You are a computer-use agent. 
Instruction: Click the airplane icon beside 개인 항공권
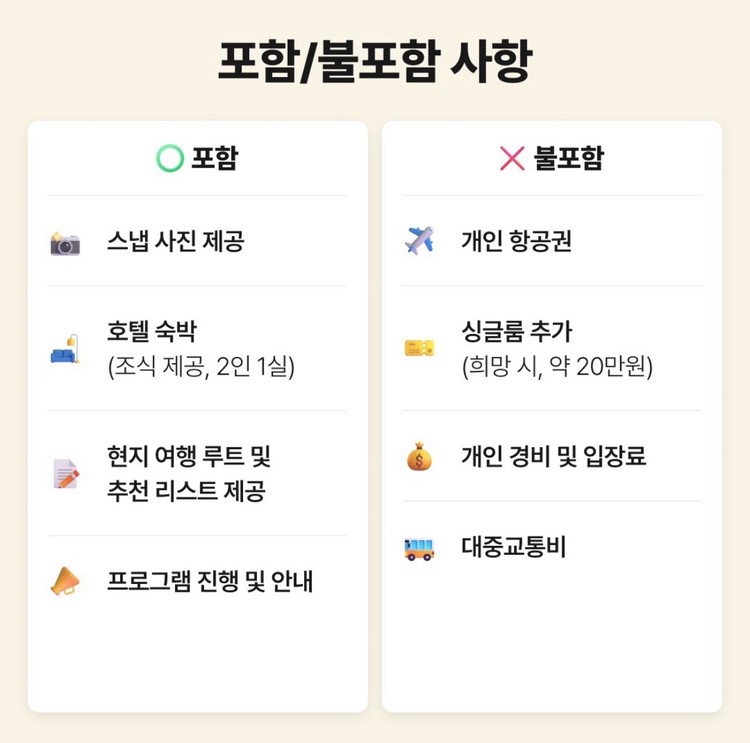click(419, 241)
